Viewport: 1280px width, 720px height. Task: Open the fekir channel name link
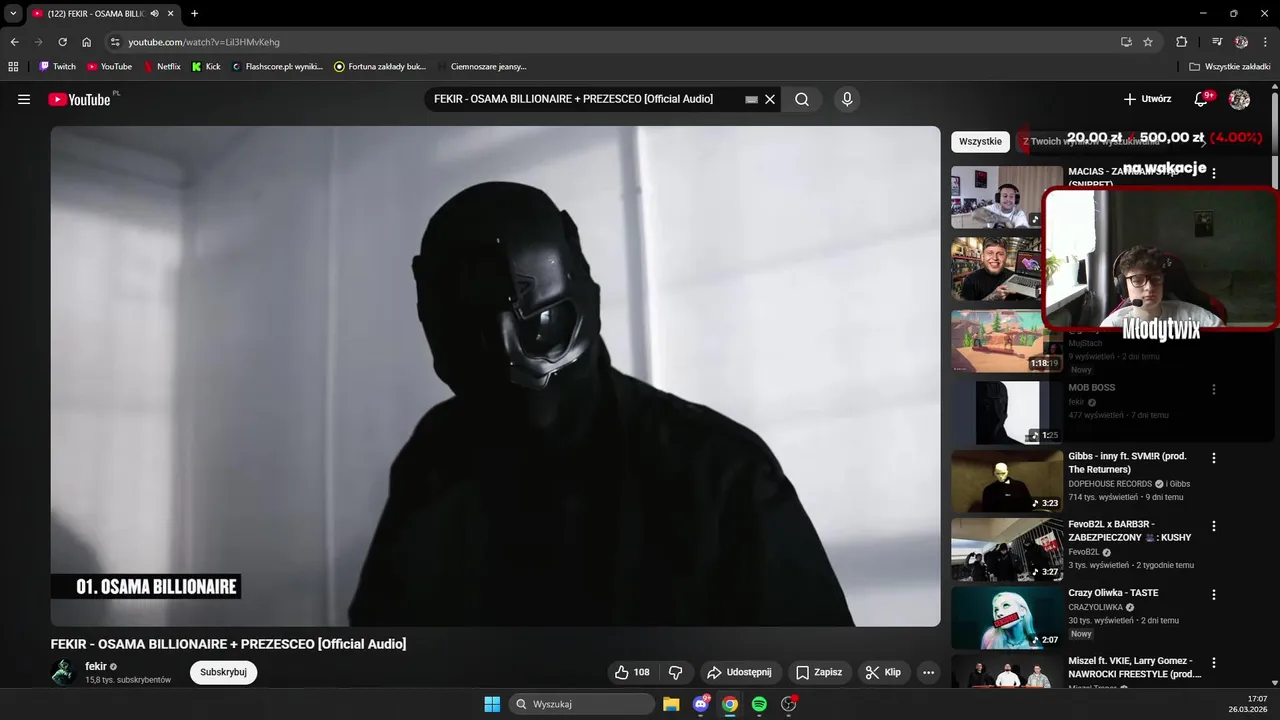[96, 666]
